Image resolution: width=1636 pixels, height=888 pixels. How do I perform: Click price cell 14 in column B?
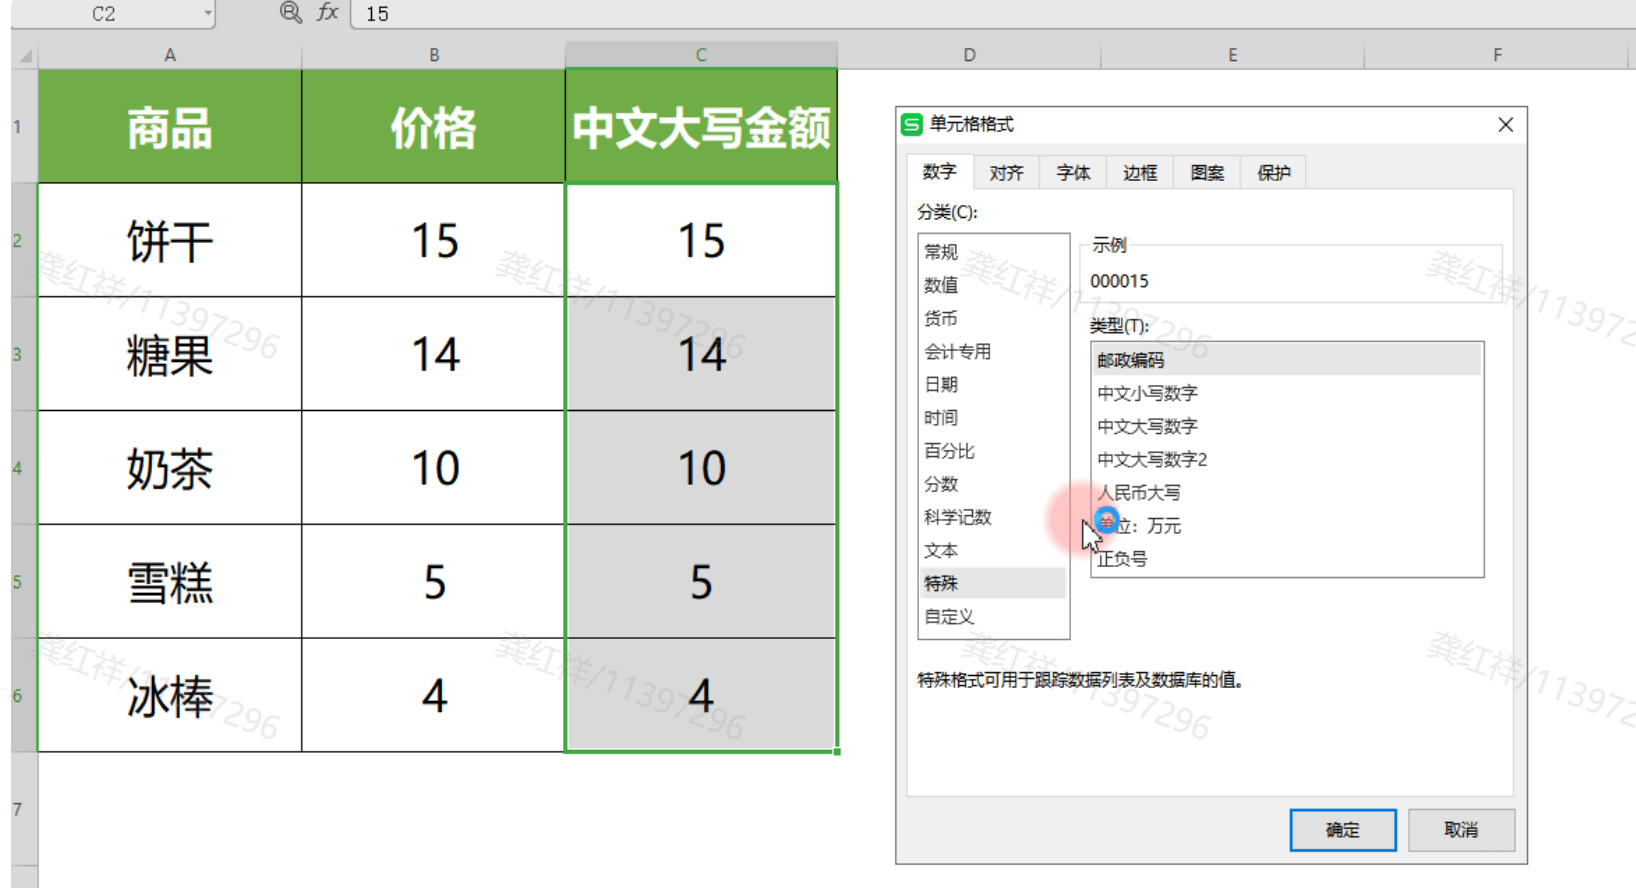[x=434, y=354]
